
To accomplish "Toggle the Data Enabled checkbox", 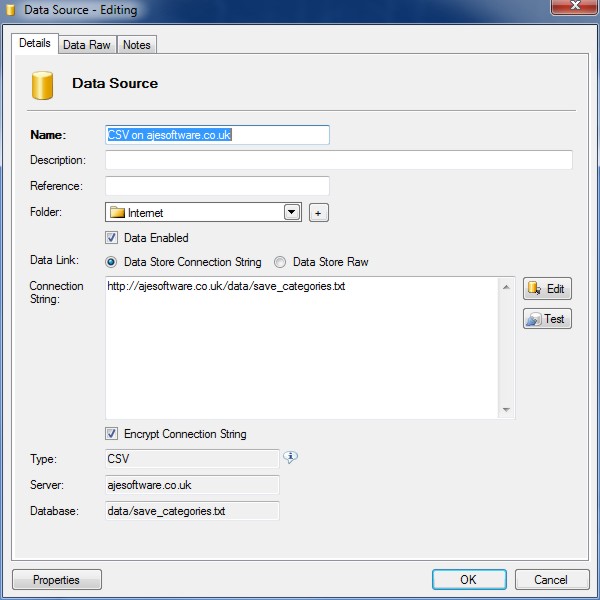I will pos(112,238).
